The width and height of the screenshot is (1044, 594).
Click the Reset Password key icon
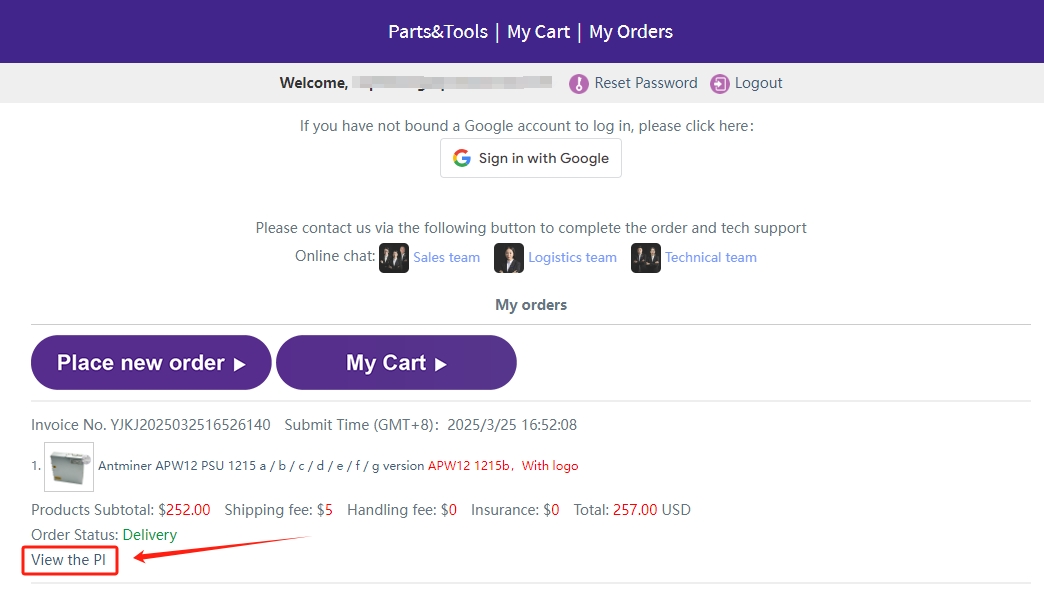tap(579, 84)
